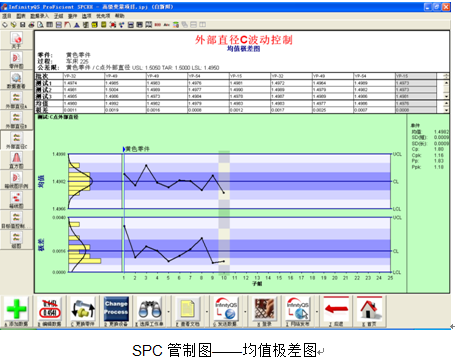Image resolution: width=455 pixels, height=362 pixels.
Task: Open dropdown arrow beside 查看文档 button
Action: click(x=207, y=312)
